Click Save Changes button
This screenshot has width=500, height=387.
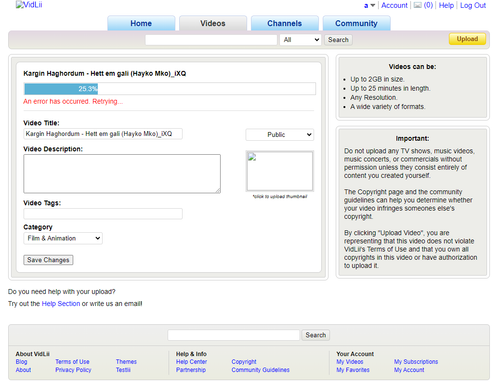point(48,260)
